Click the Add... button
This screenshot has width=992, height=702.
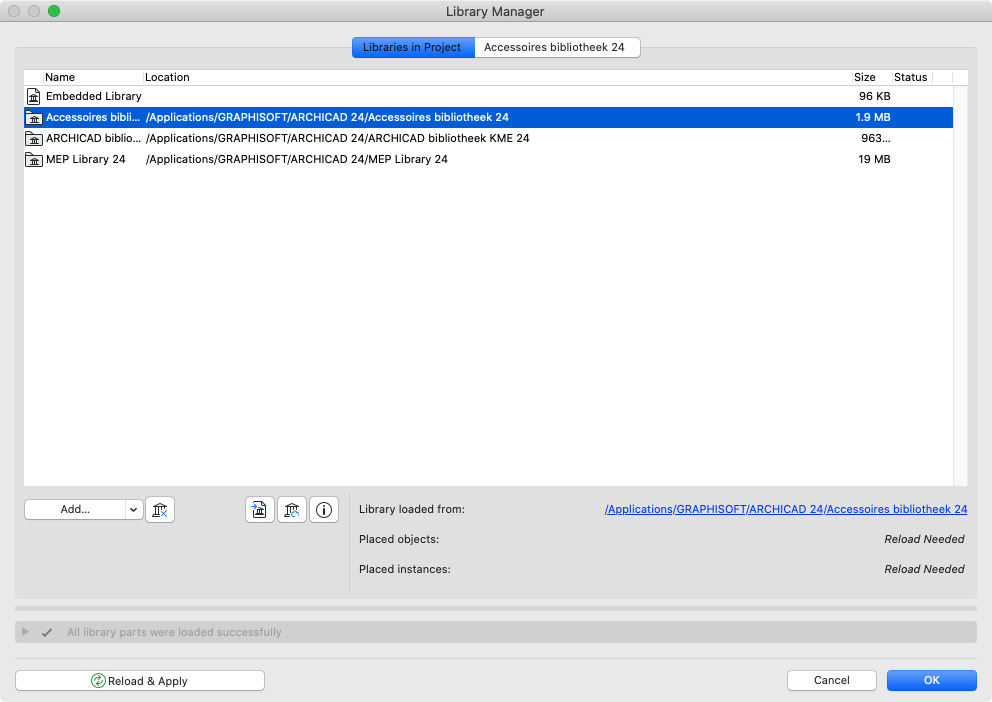(x=75, y=510)
